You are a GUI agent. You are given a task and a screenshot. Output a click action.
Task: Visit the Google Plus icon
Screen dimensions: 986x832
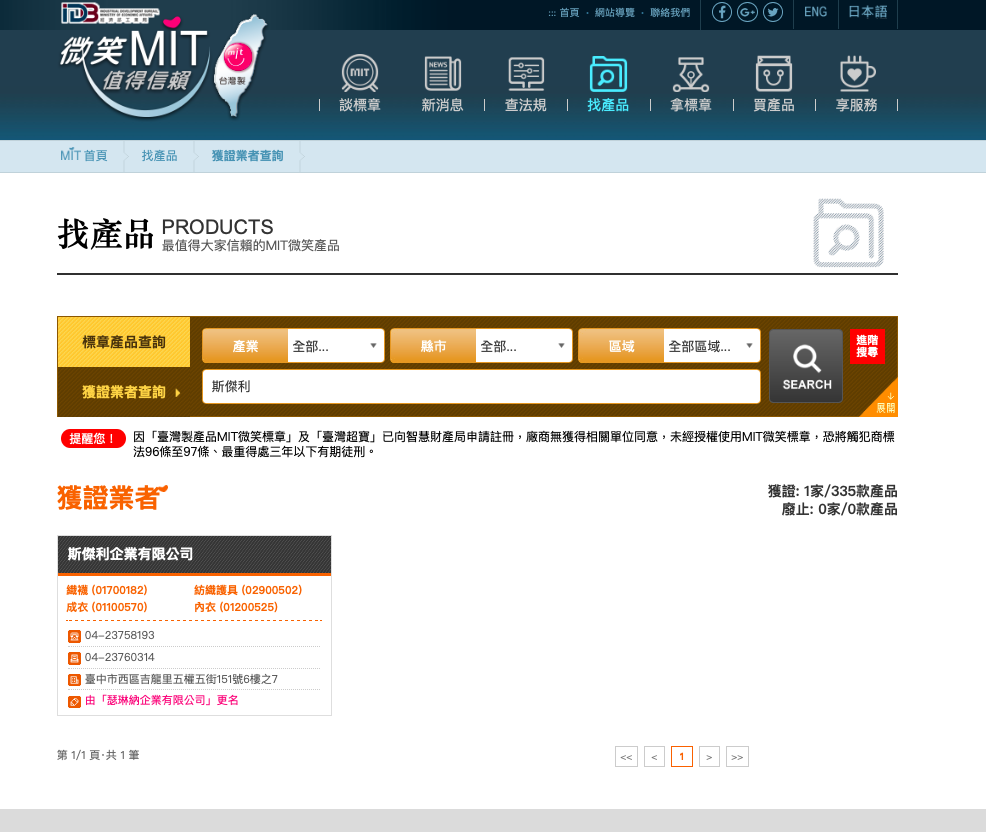[747, 12]
